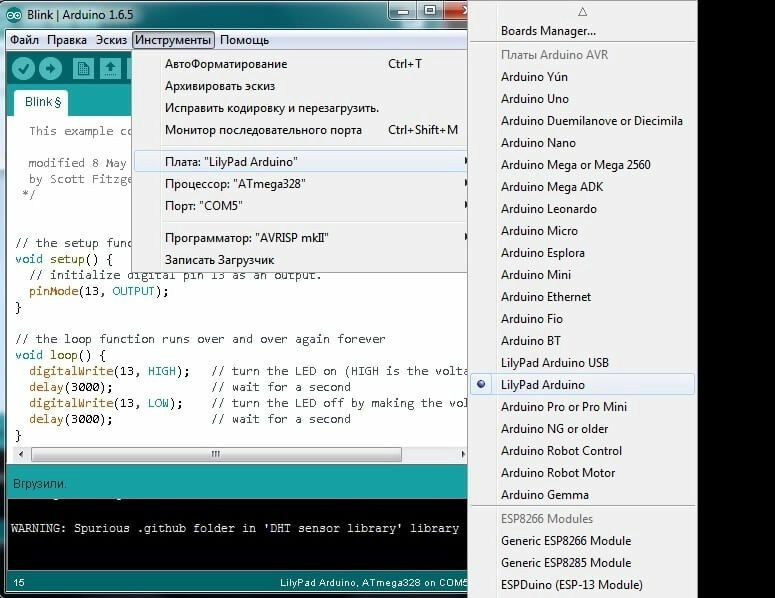This screenshot has width=775, height=598.
Task: Click the selected LilyPad Arduino radio entry
Action: point(583,384)
